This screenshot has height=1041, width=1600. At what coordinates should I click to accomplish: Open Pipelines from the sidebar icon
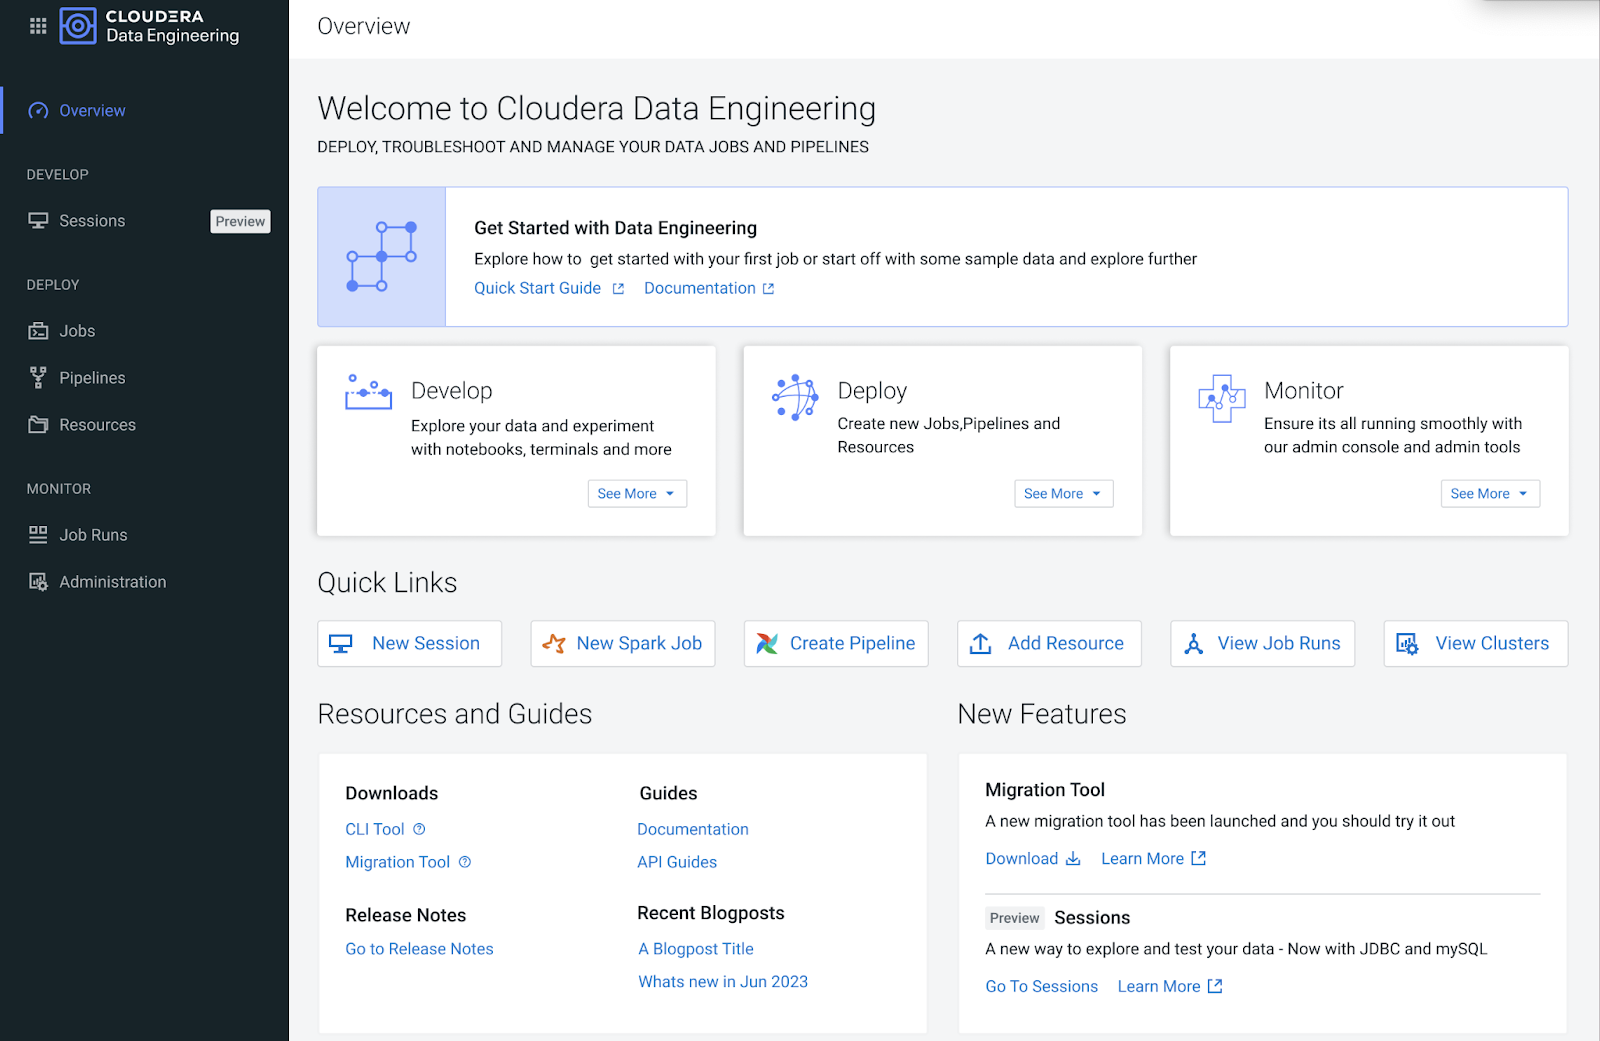tap(37, 377)
